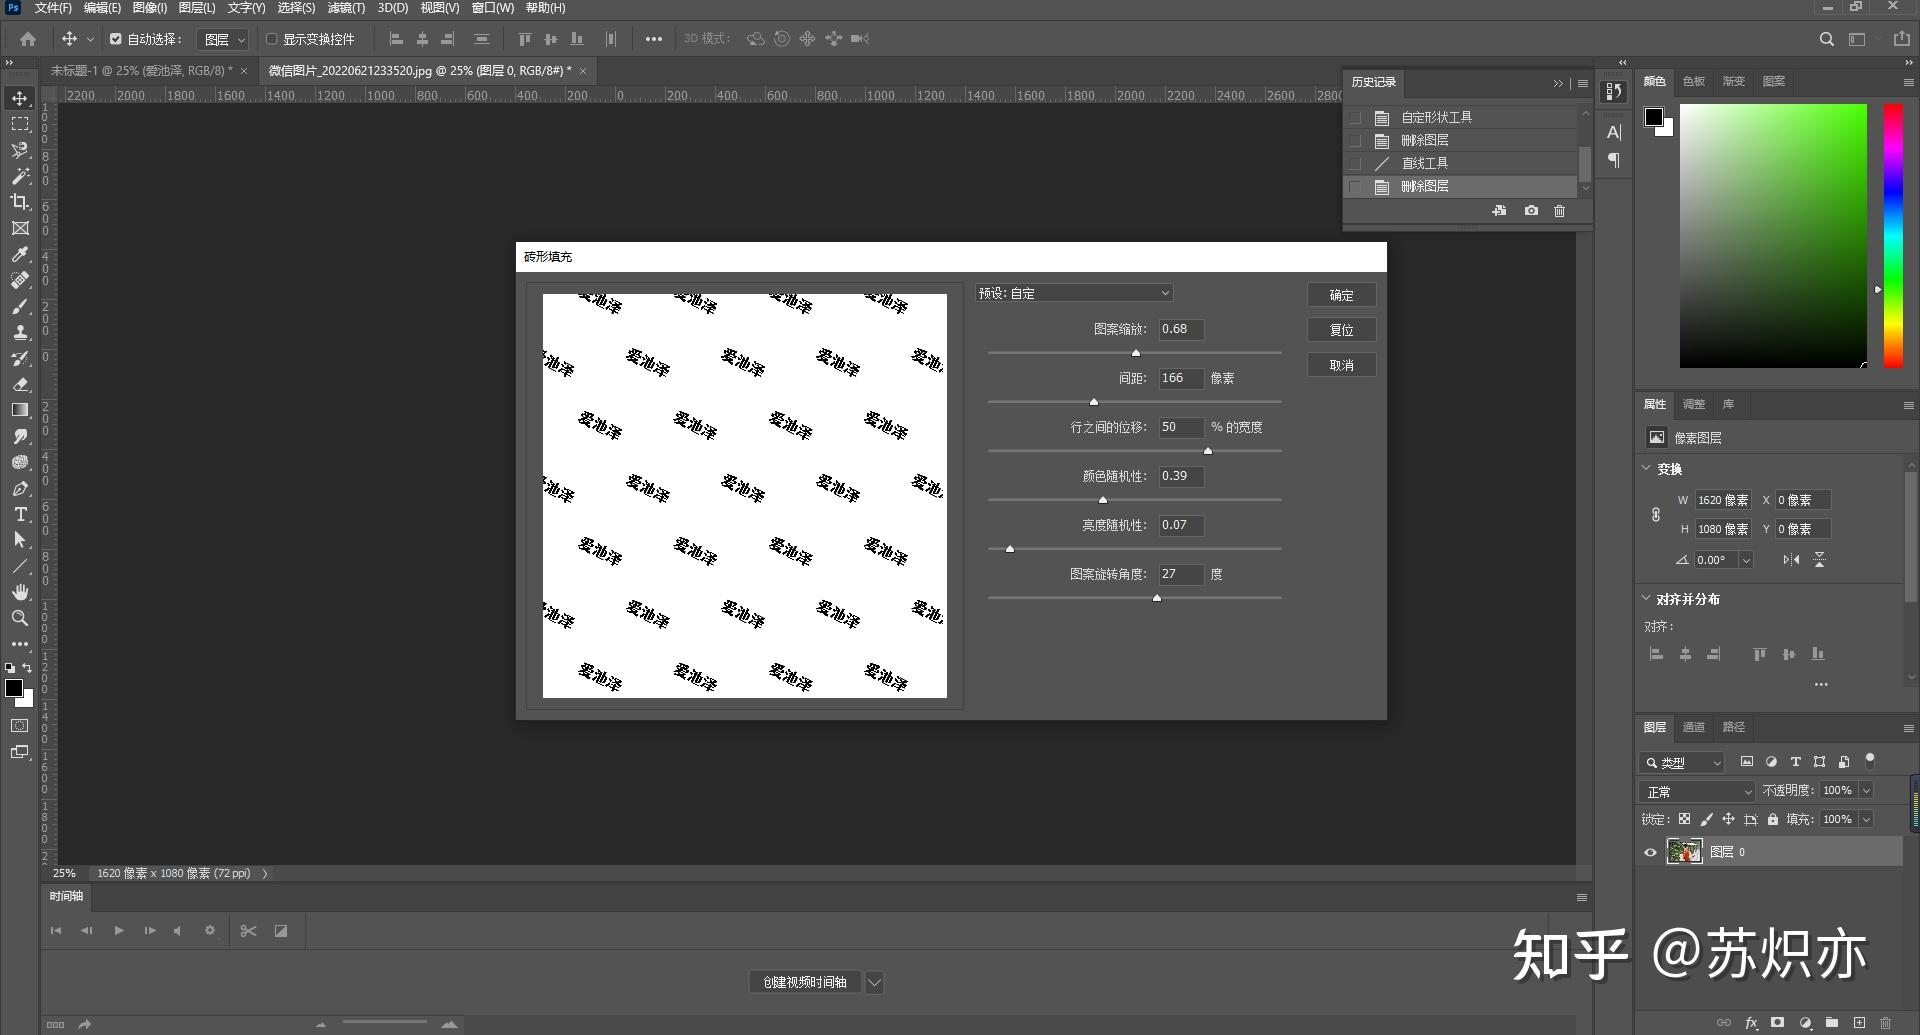Toggle history source box beside 直线工具
Image resolution: width=1920 pixels, height=1035 pixels.
click(x=1355, y=163)
